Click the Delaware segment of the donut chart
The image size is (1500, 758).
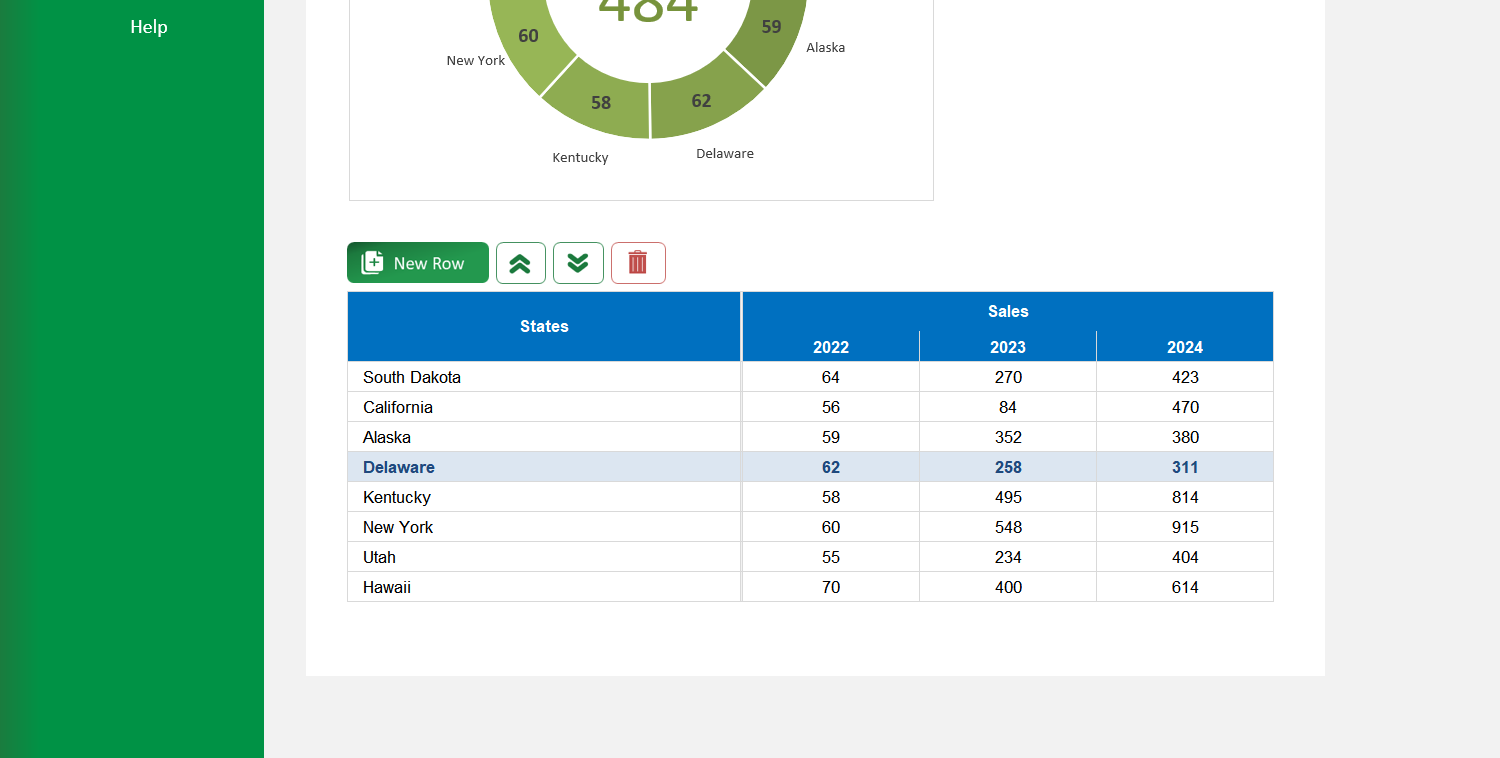pos(700,100)
